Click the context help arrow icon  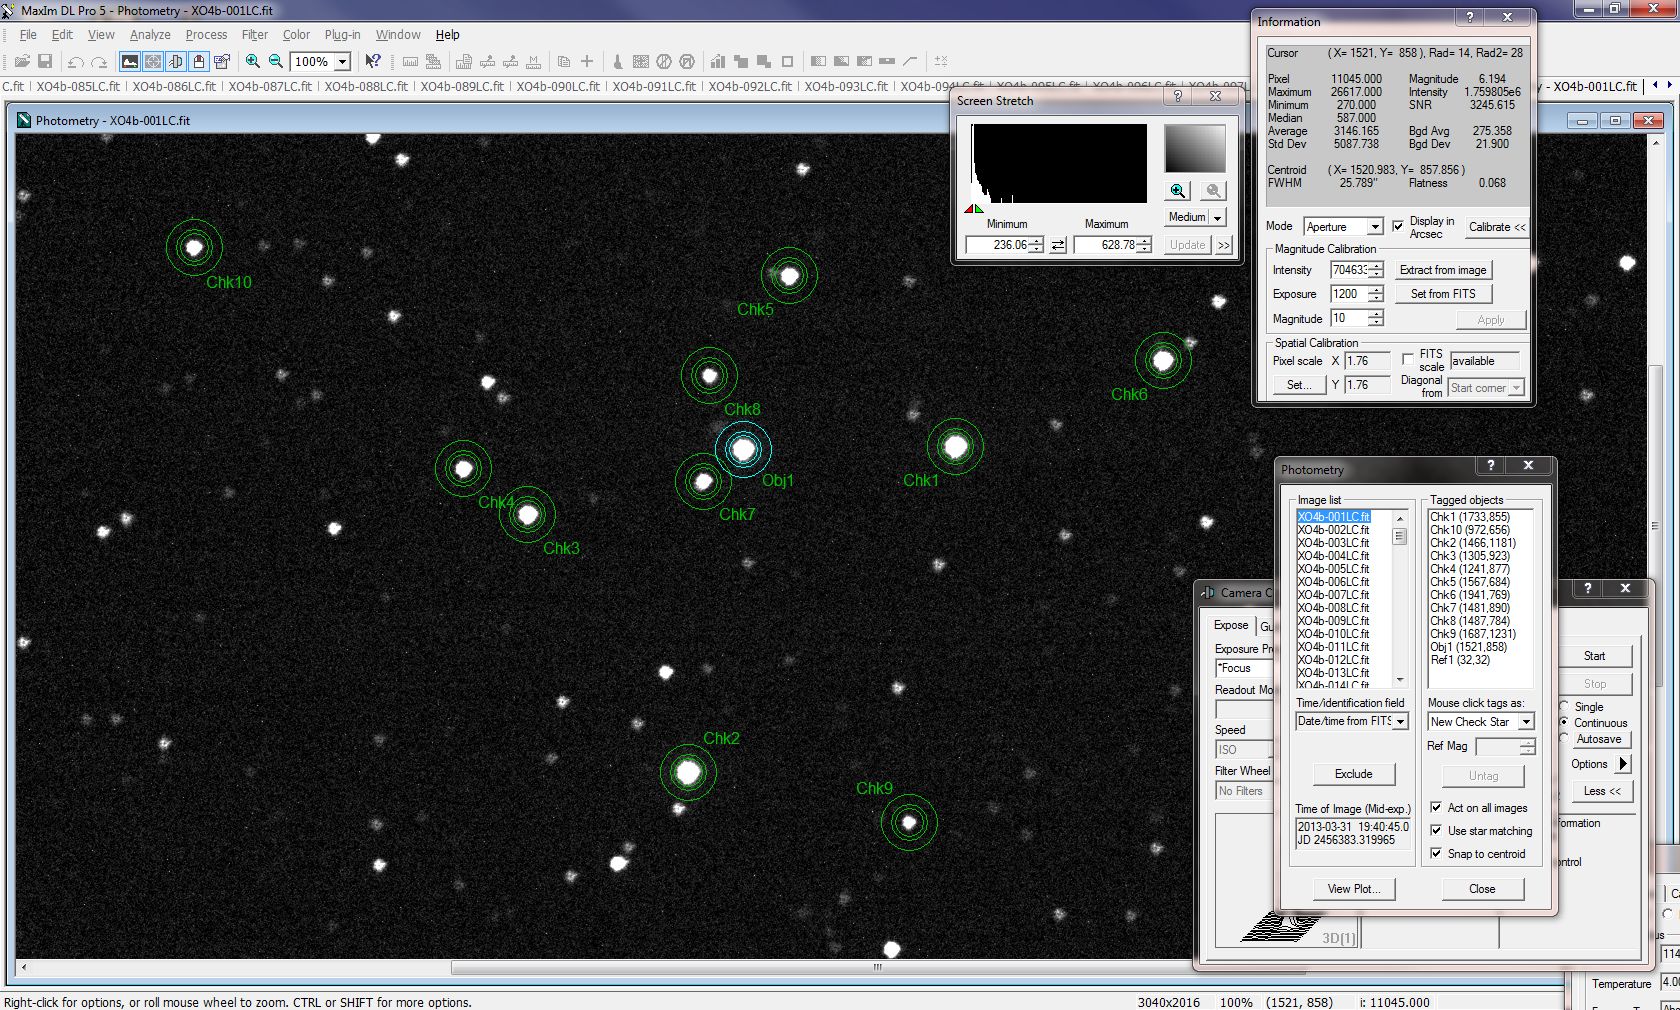(372, 61)
